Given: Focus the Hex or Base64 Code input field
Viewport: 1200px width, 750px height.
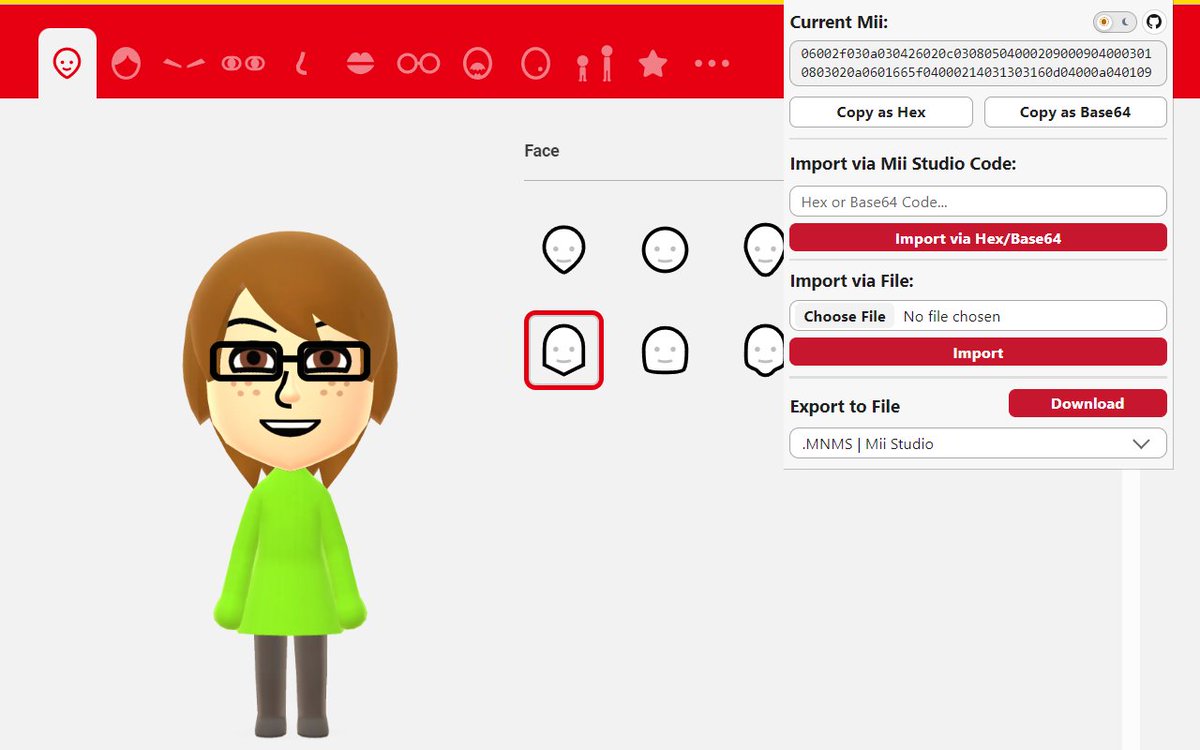Looking at the screenshot, I should (978, 201).
